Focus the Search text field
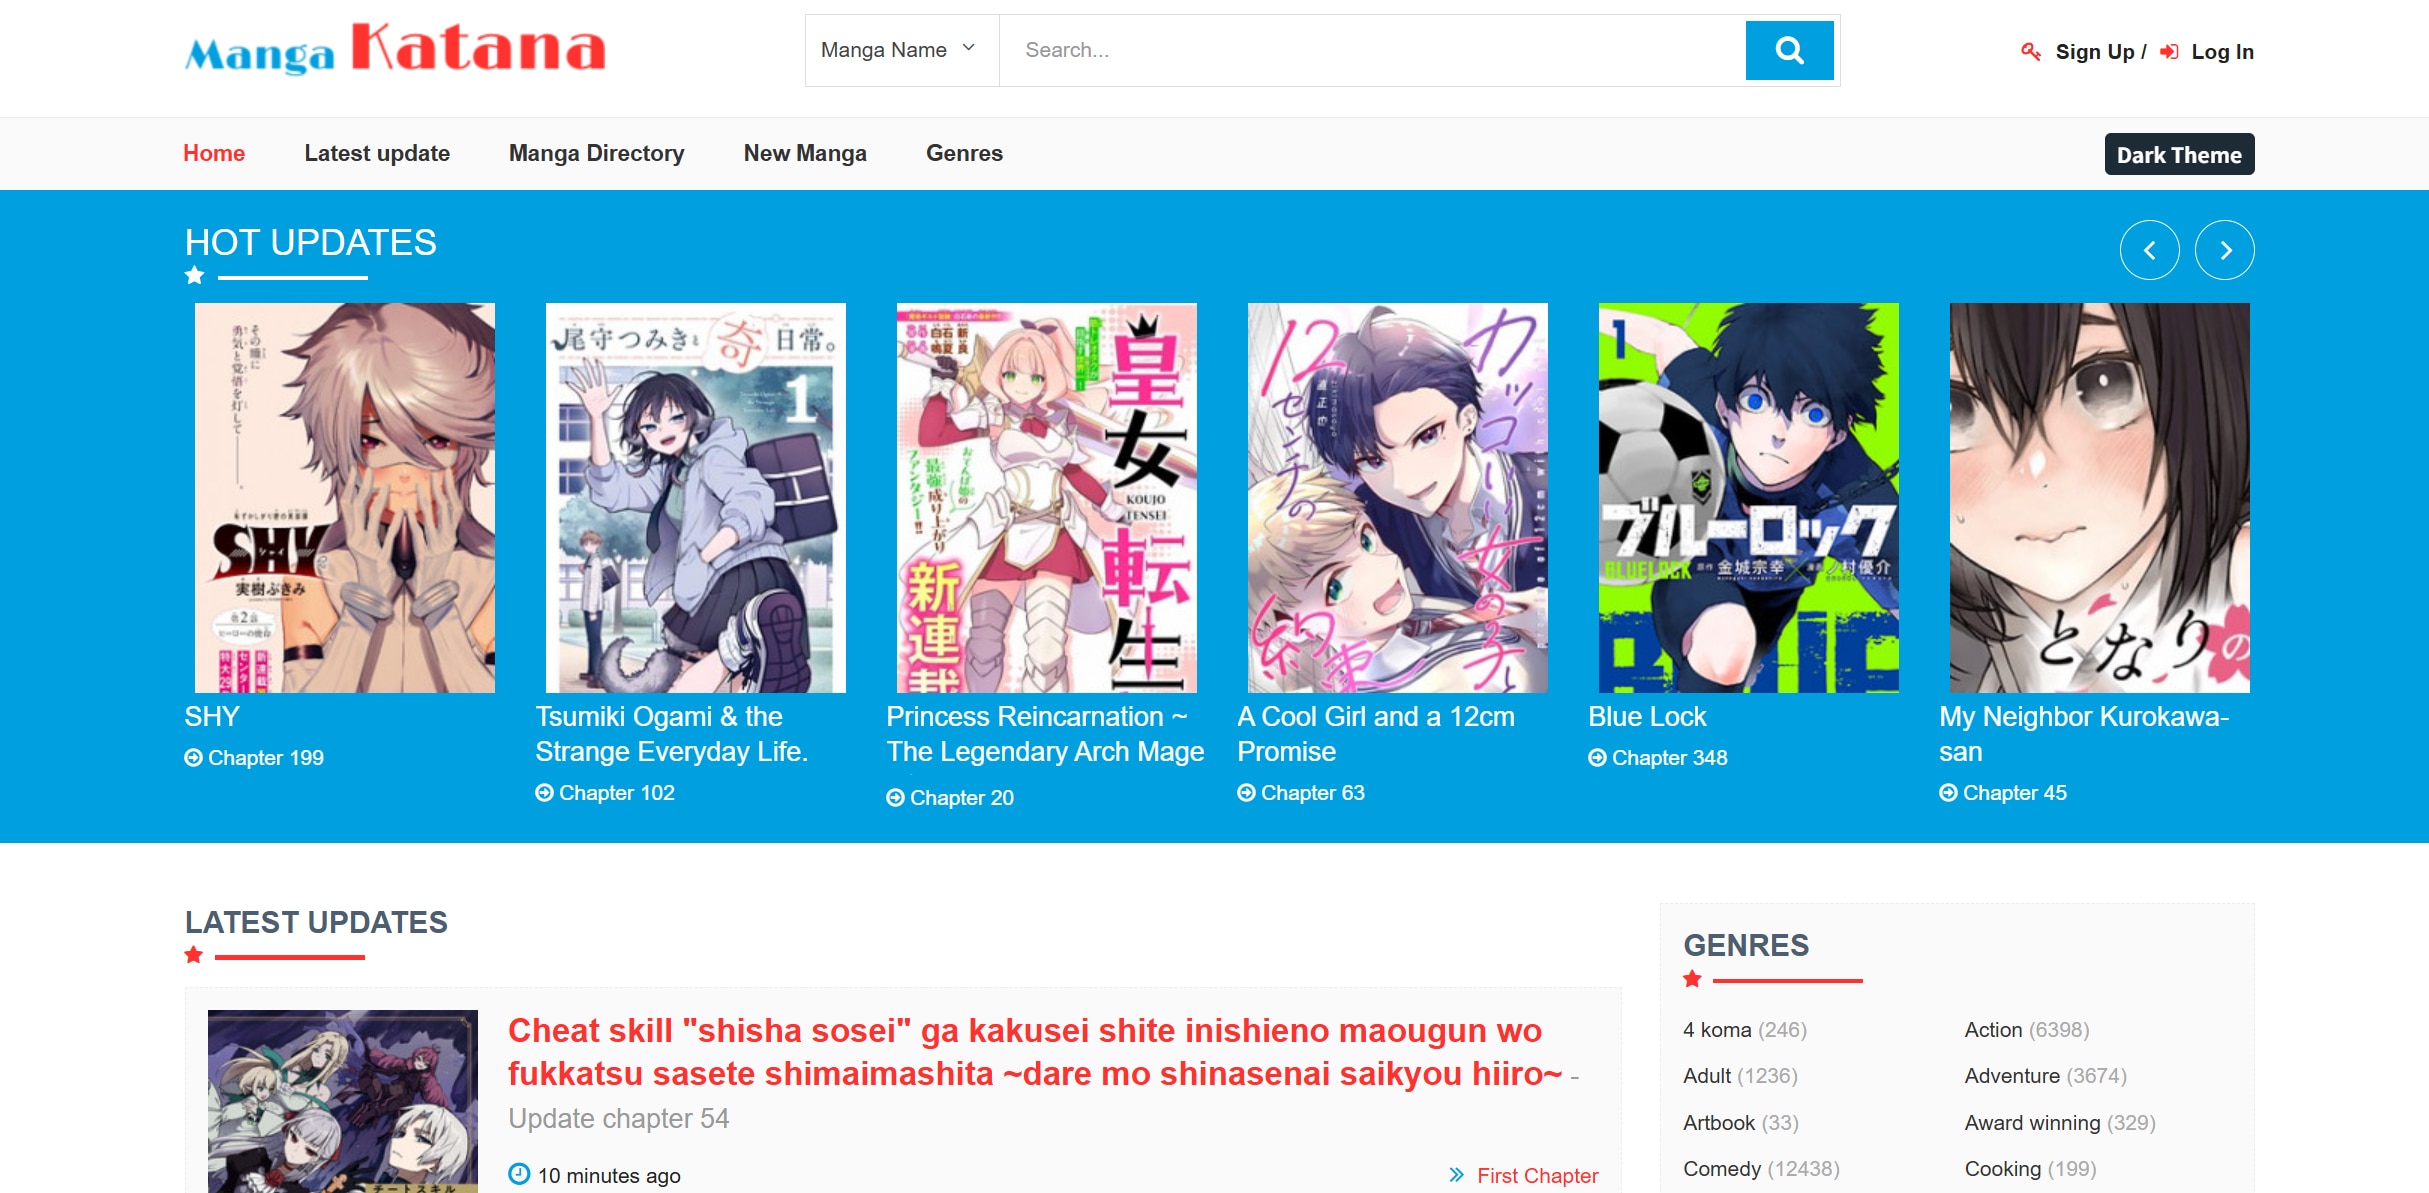The image size is (2429, 1193). point(1373,50)
